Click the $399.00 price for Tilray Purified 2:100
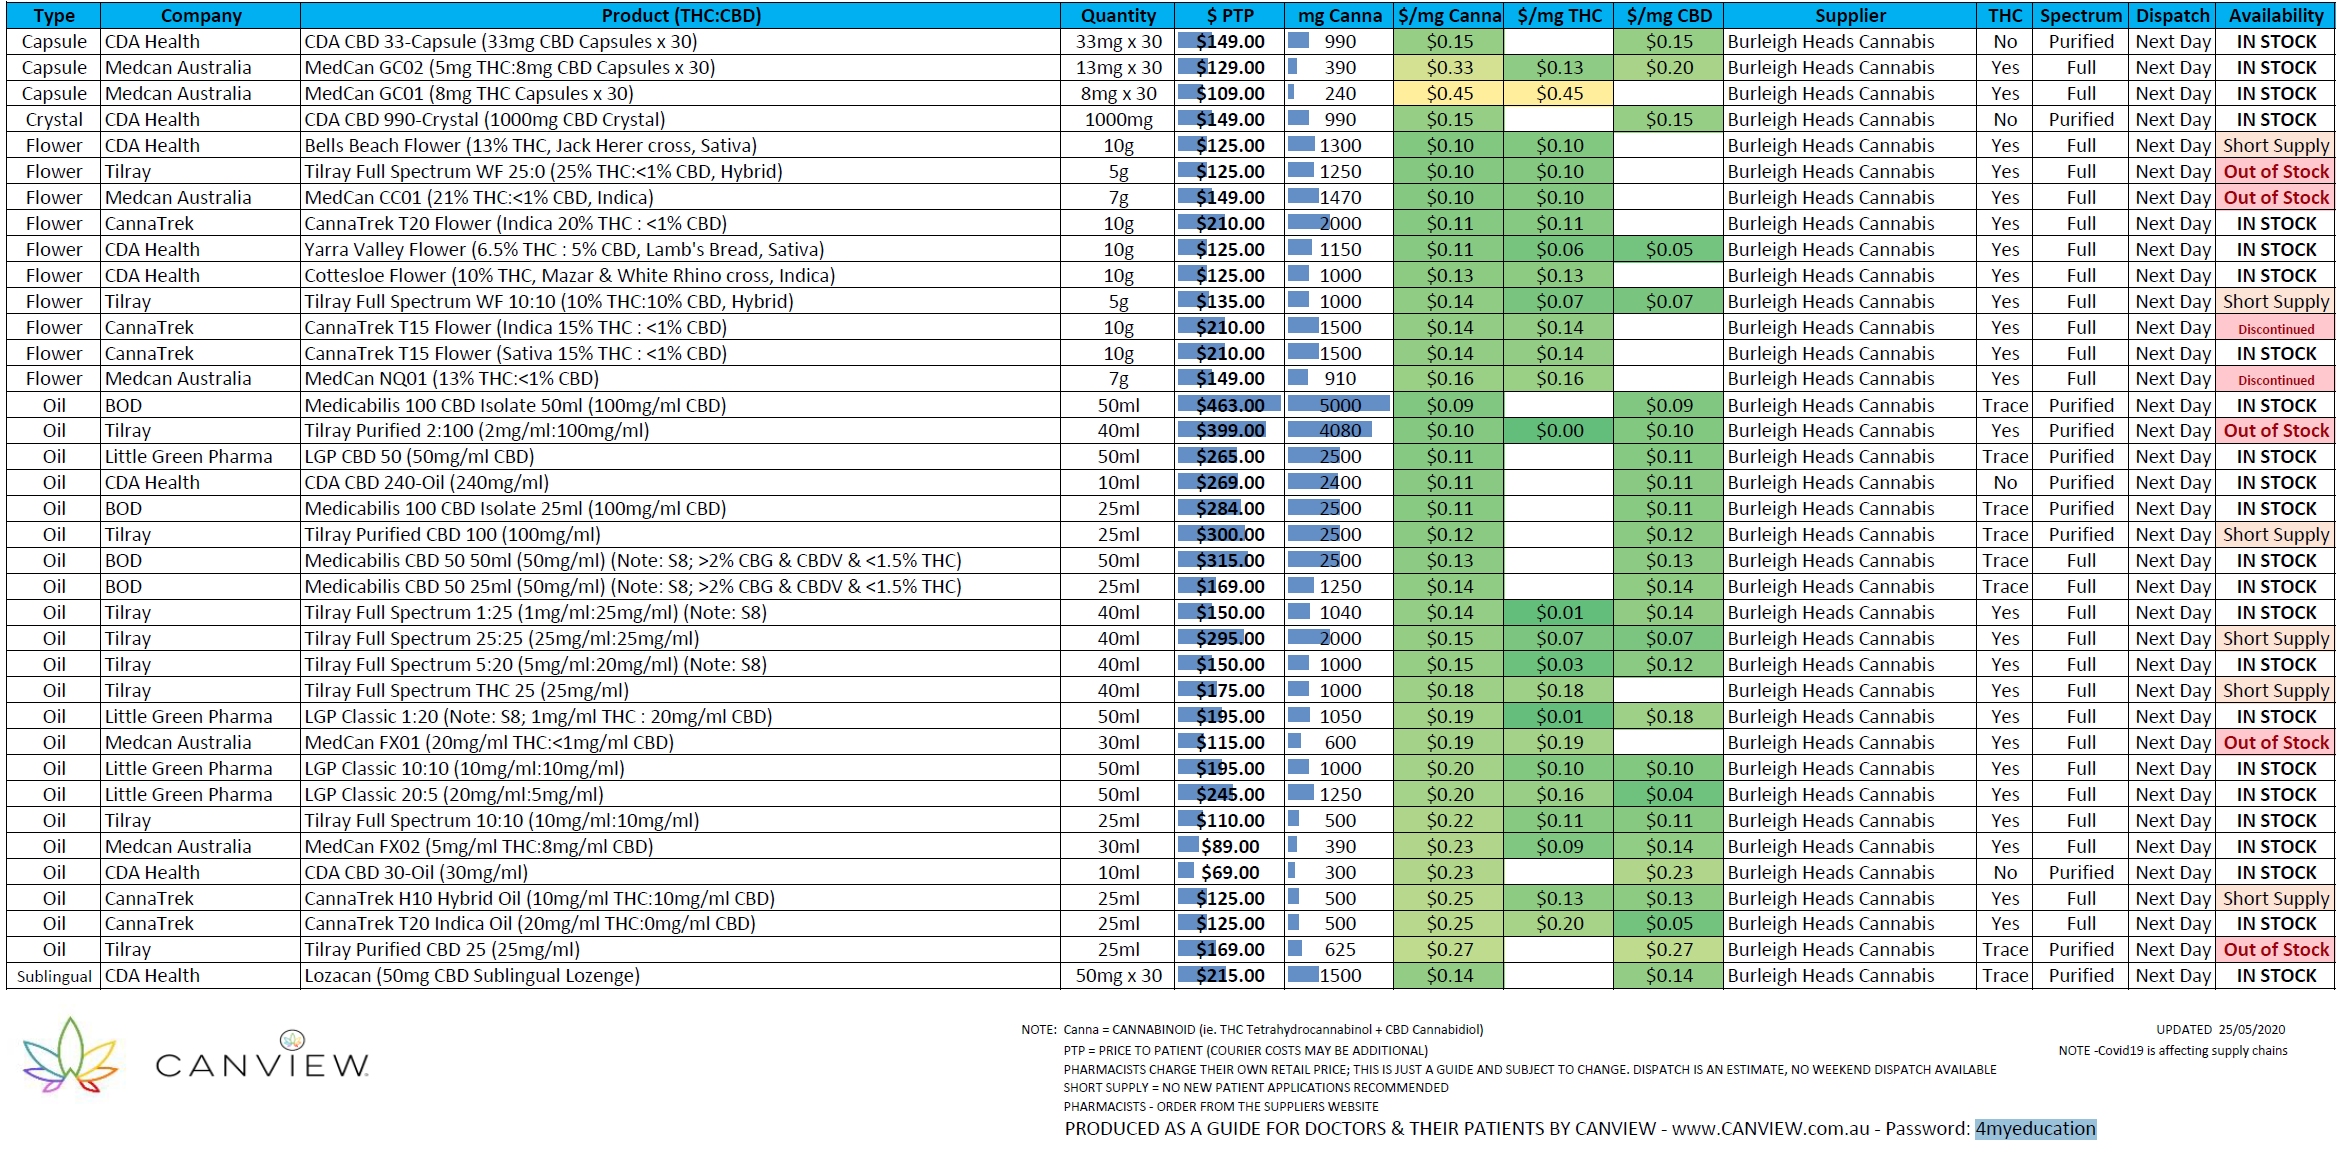This screenshot has height=1152, width=2338. tap(1230, 431)
